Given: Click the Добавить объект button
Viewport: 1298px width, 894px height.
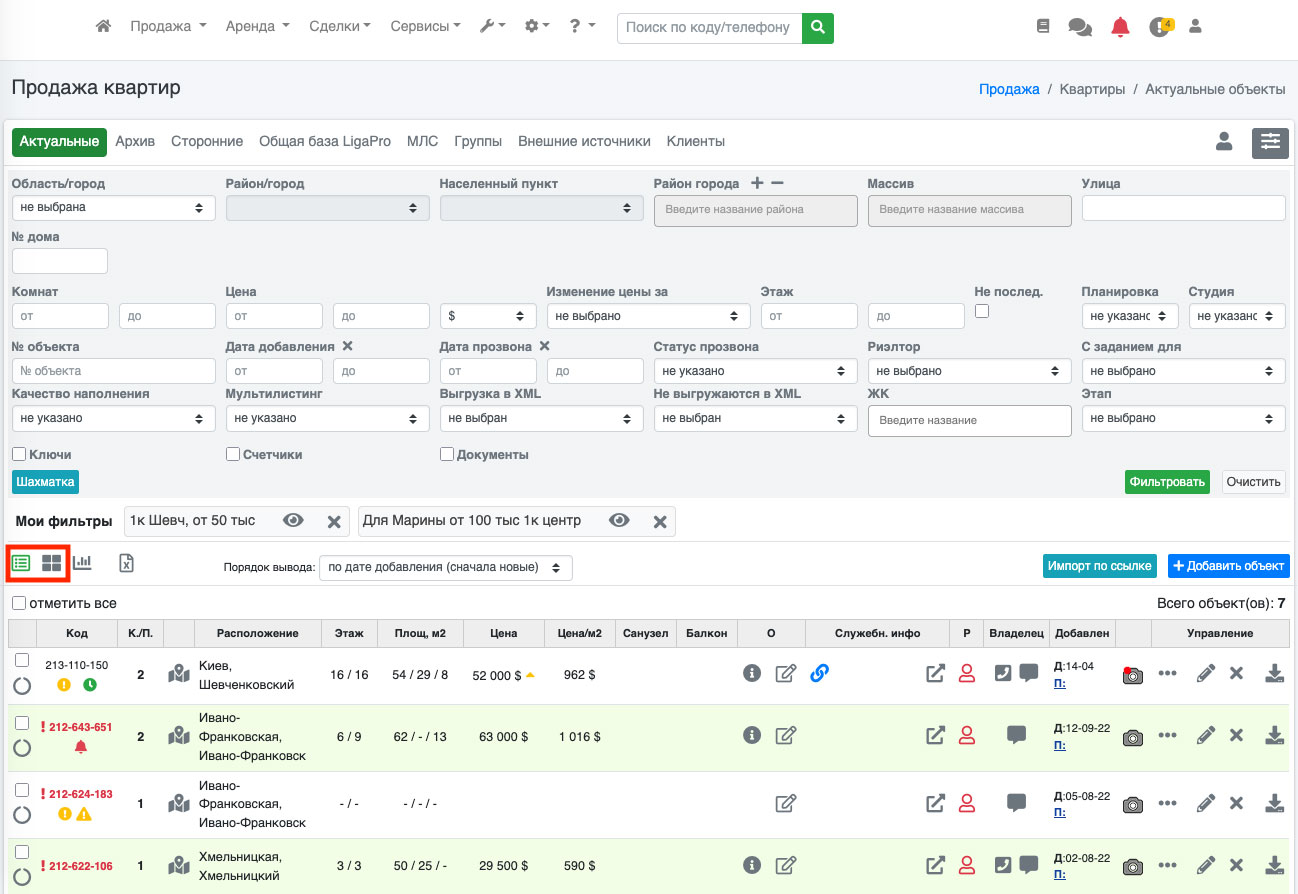Looking at the screenshot, I should pyautogui.click(x=1228, y=566).
